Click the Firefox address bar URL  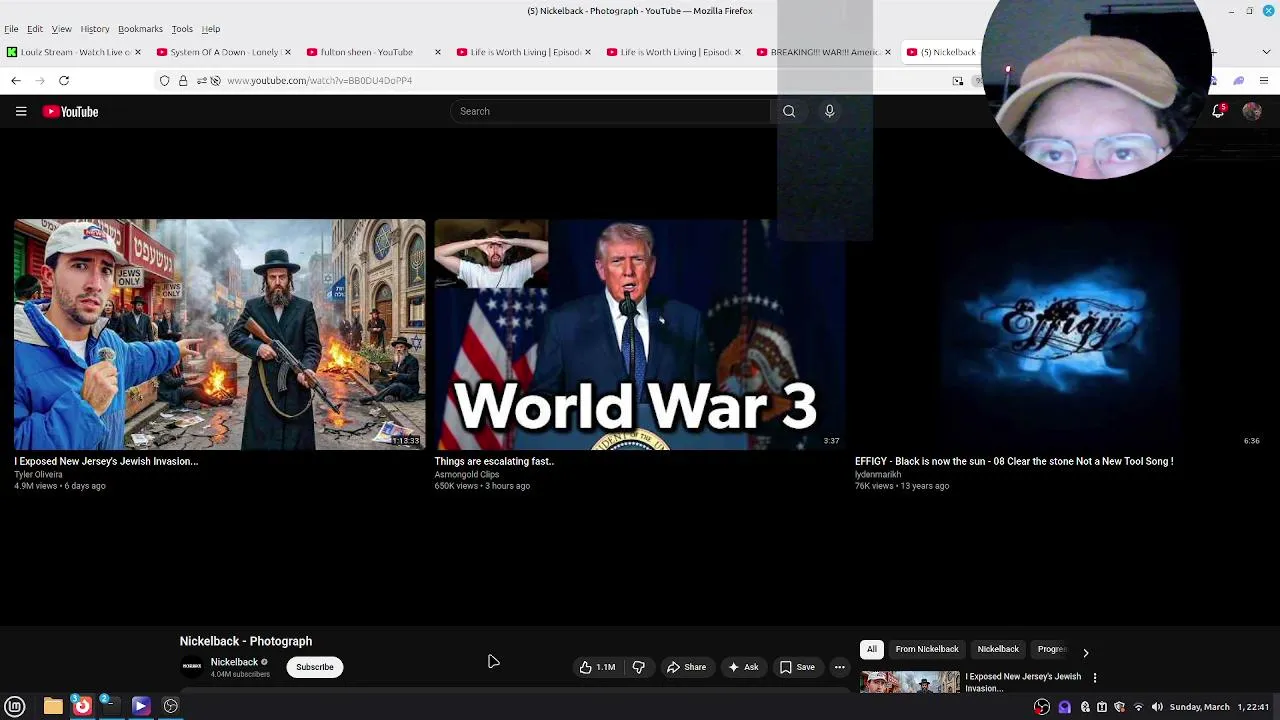(x=320, y=80)
